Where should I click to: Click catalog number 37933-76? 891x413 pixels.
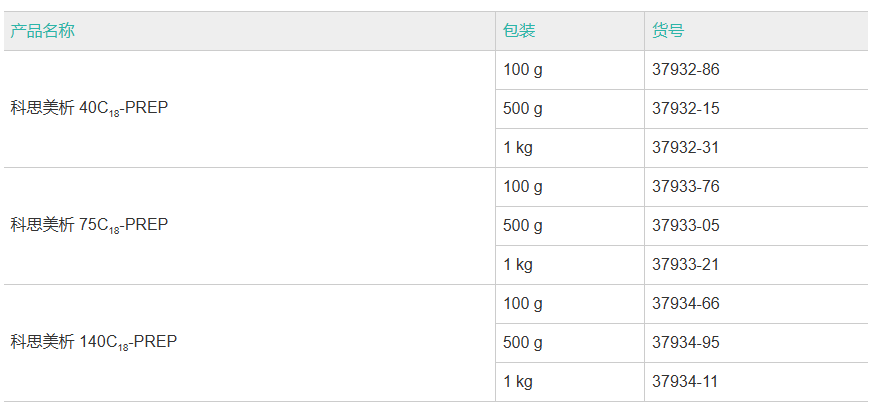click(x=686, y=187)
